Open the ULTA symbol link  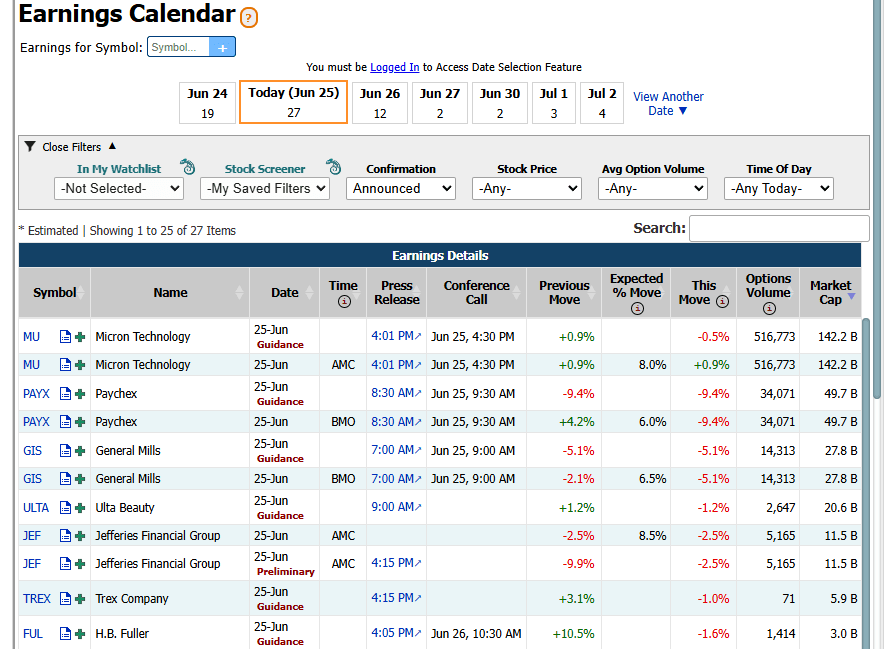35,508
